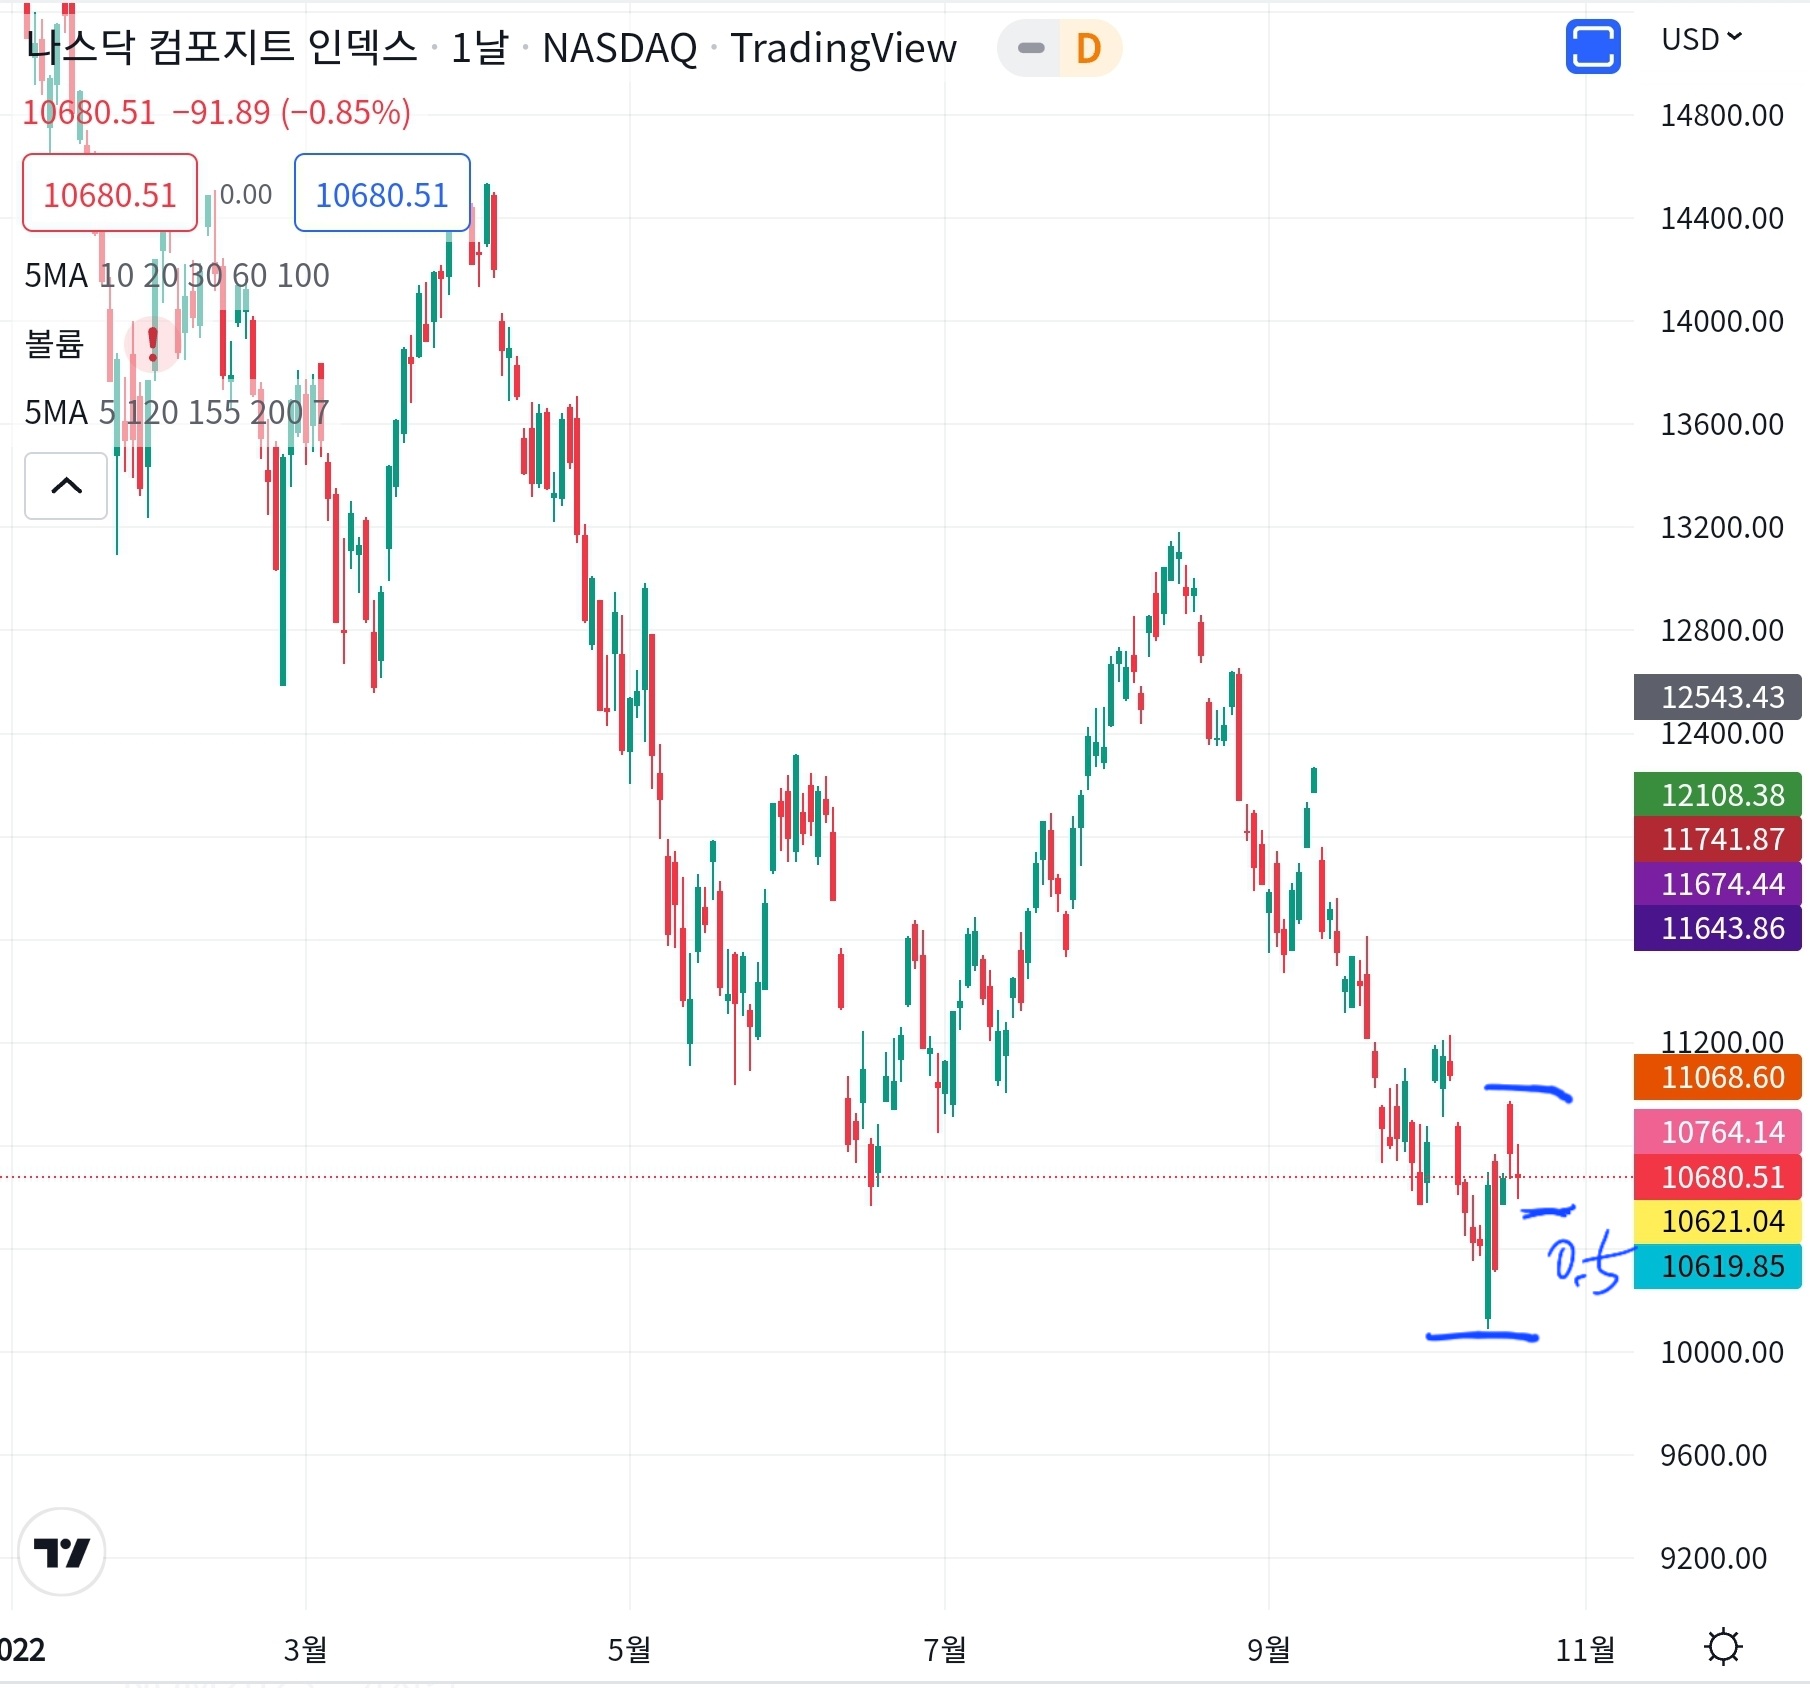
Task: Click the 1날 interval label
Action: pos(479,48)
